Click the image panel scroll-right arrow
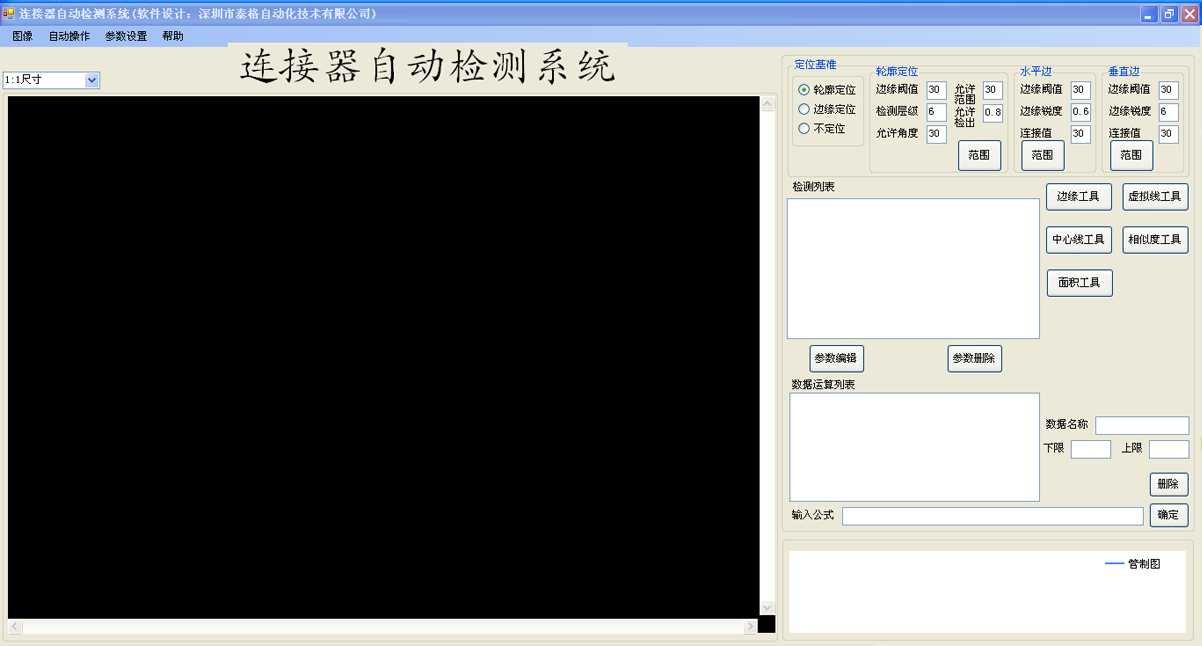The image size is (1202, 646). 750,627
